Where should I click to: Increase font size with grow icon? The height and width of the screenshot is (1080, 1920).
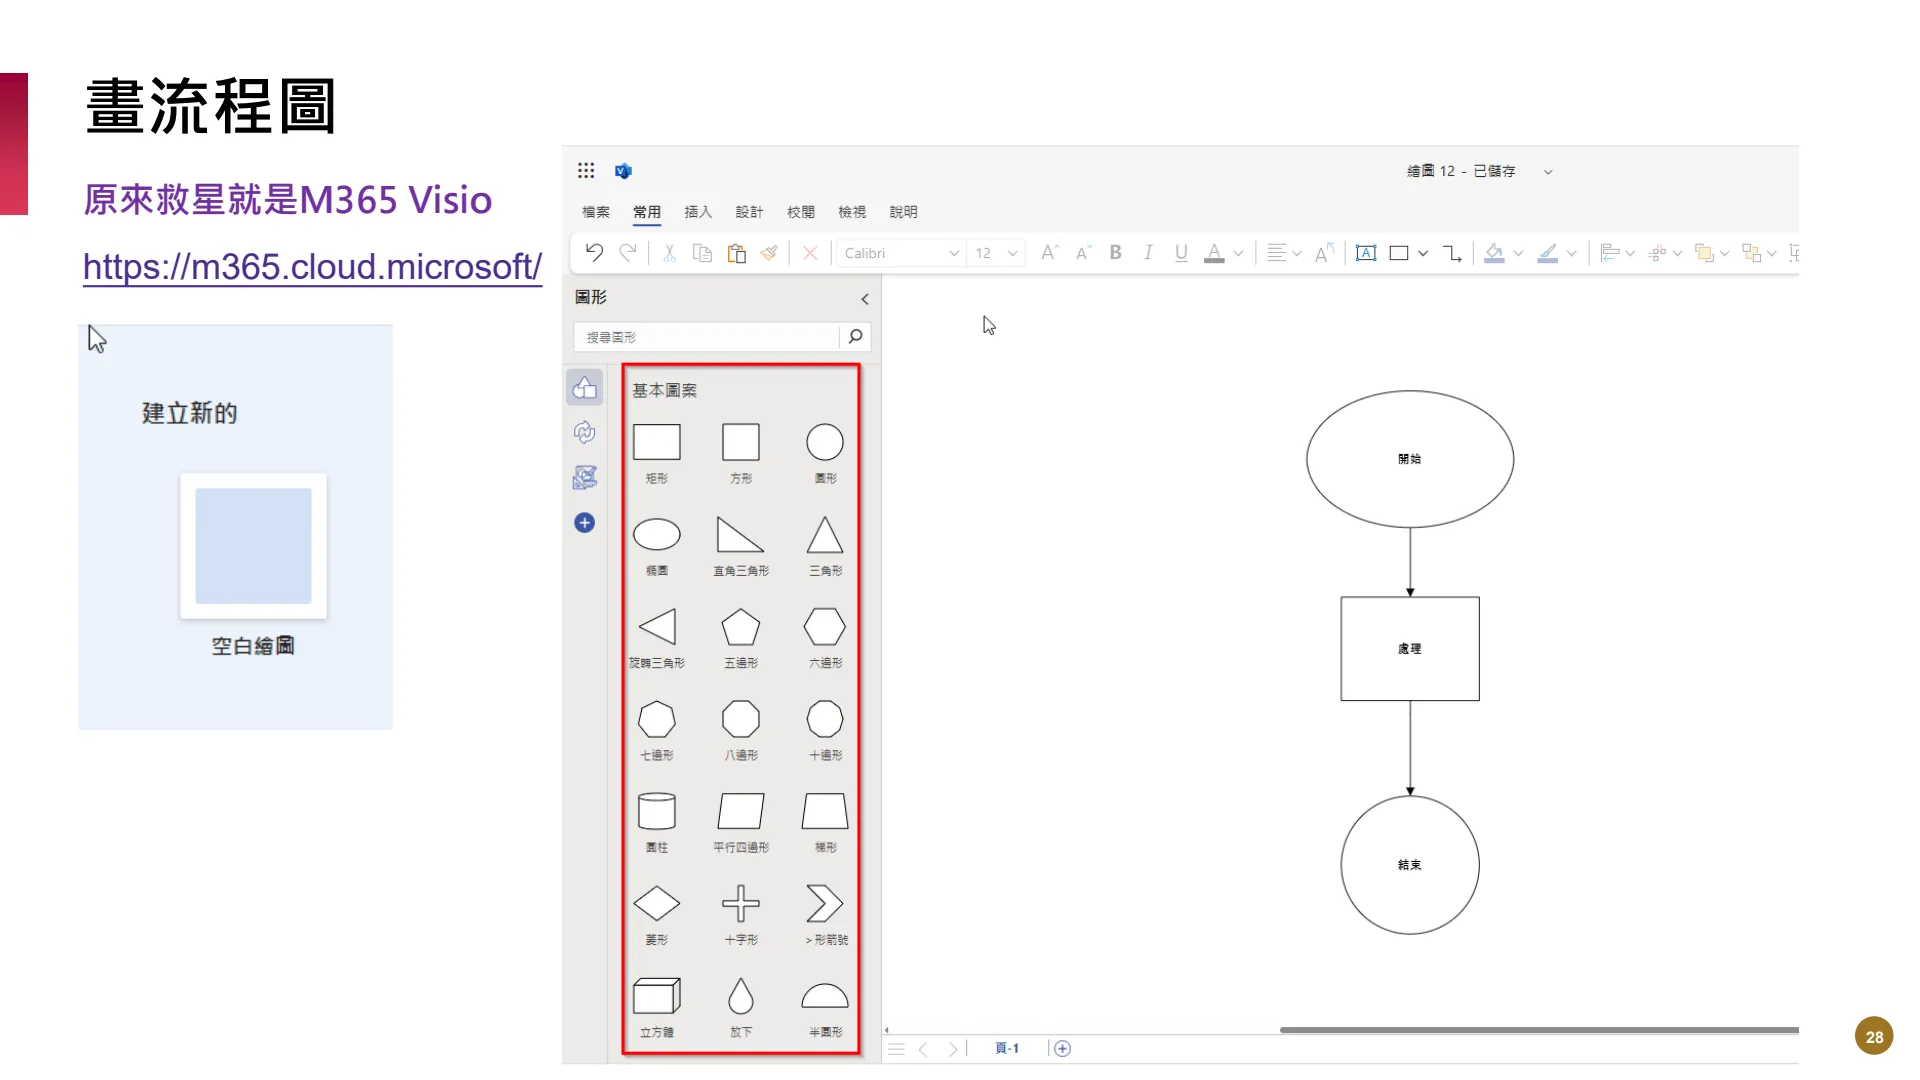pos(1049,253)
